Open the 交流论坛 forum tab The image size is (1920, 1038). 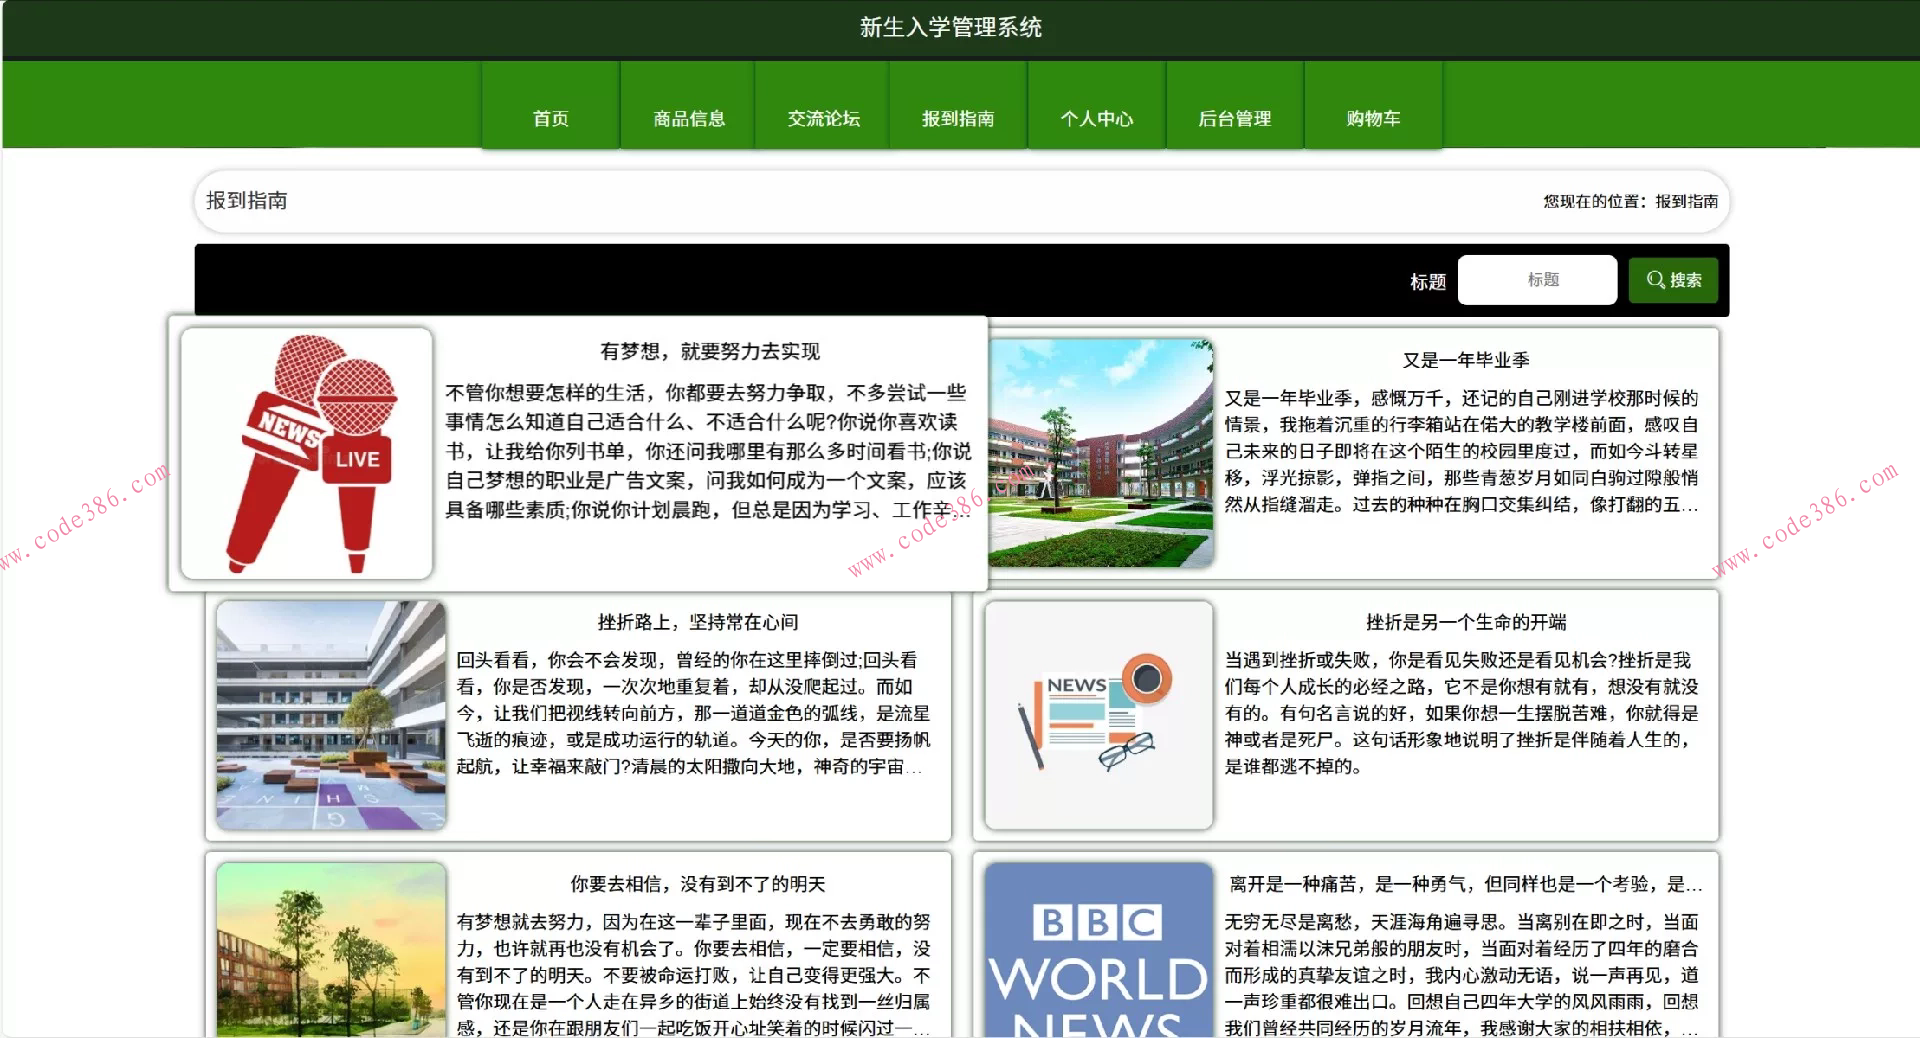click(x=822, y=117)
